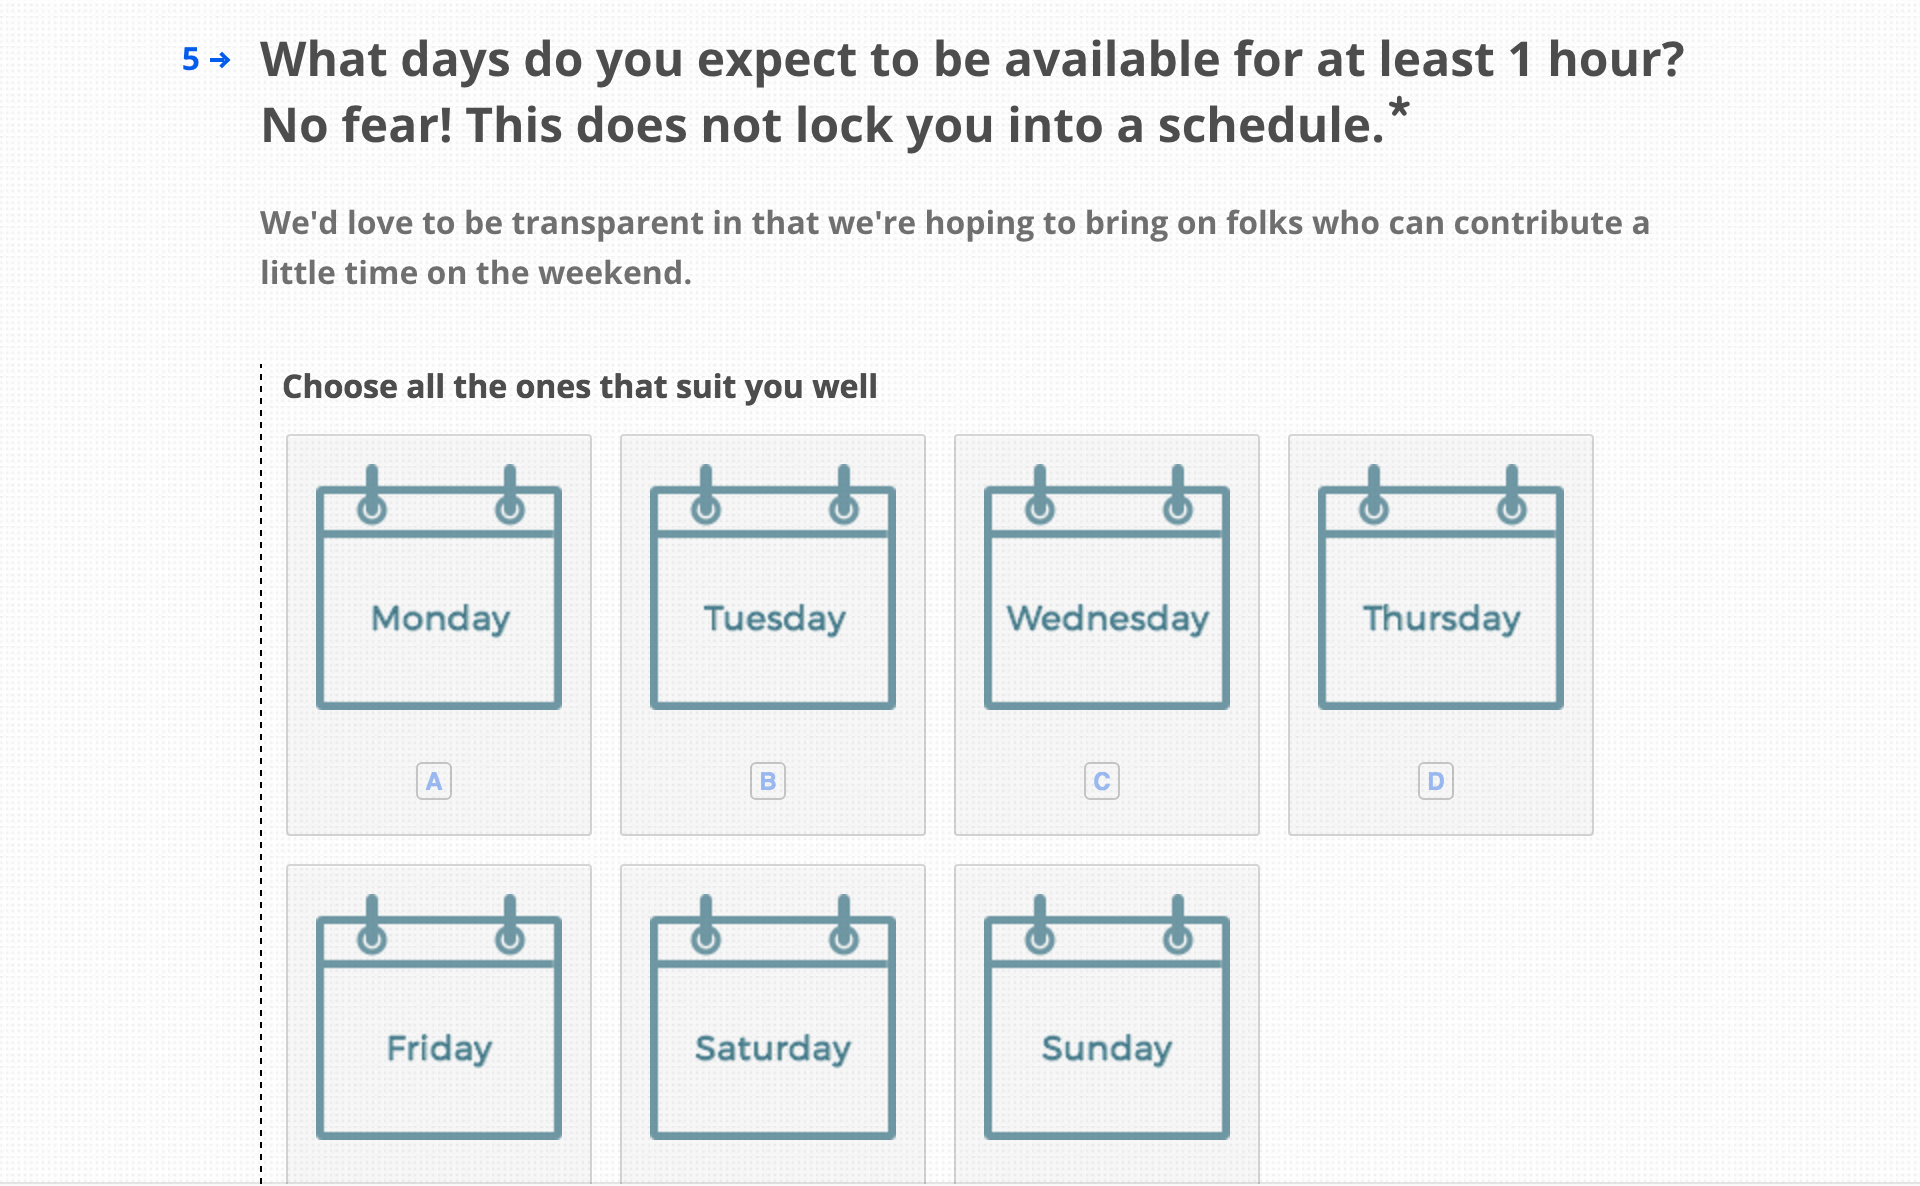Select the Tuesday calendar icon
The height and width of the screenshot is (1186, 1920).
click(x=773, y=587)
